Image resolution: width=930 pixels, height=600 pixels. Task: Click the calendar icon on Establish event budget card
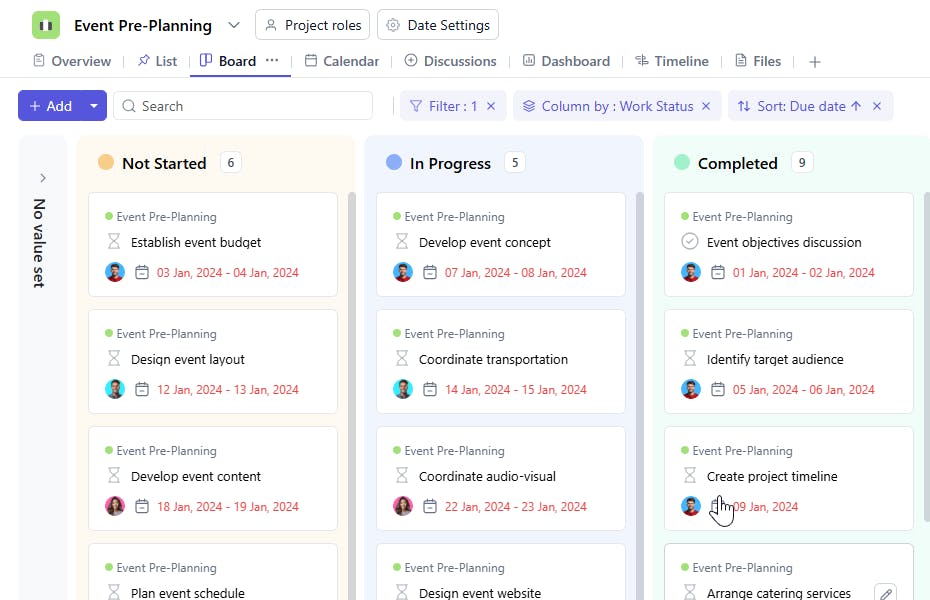click(x=142, y=272)
